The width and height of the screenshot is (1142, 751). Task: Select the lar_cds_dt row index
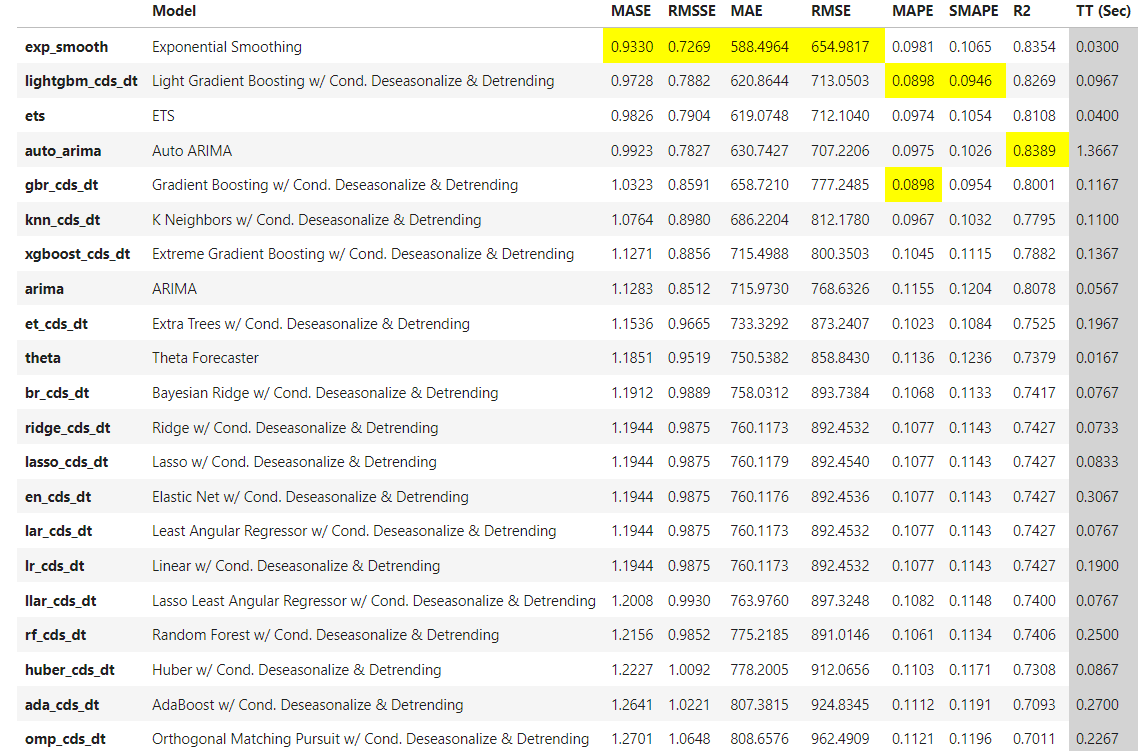58,531
